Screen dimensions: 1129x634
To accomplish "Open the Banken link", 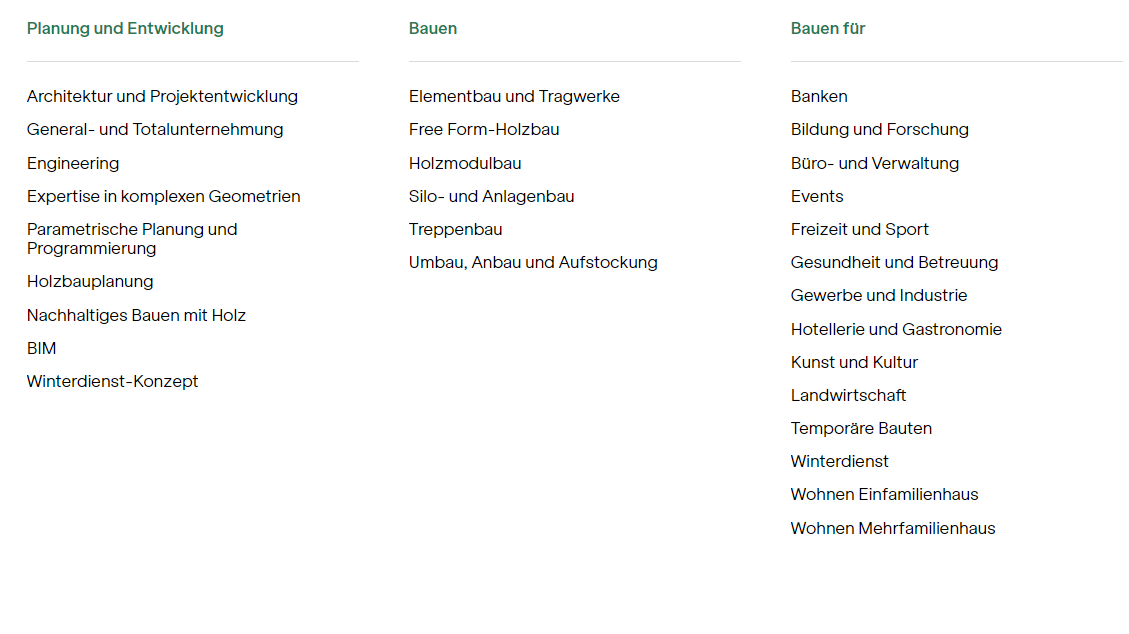I will pos(819,97).
